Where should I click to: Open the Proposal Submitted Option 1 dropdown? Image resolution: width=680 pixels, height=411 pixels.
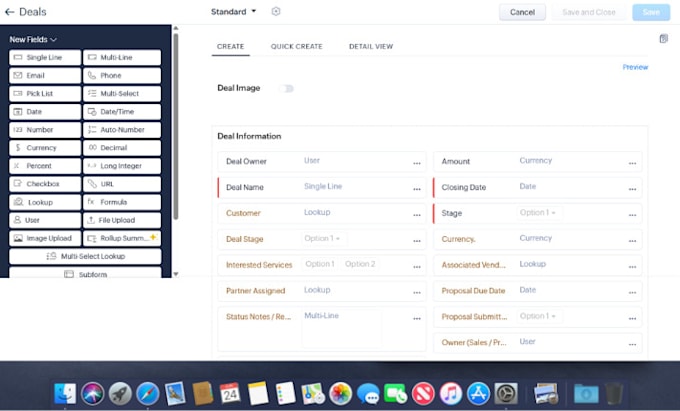(538, 316)
